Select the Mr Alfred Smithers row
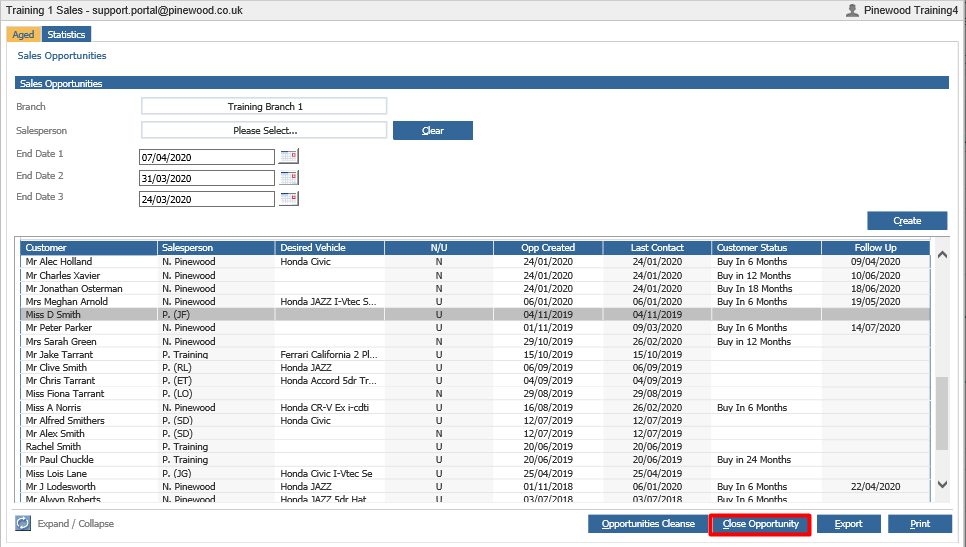The image size is (966, 547). point(475,421)
